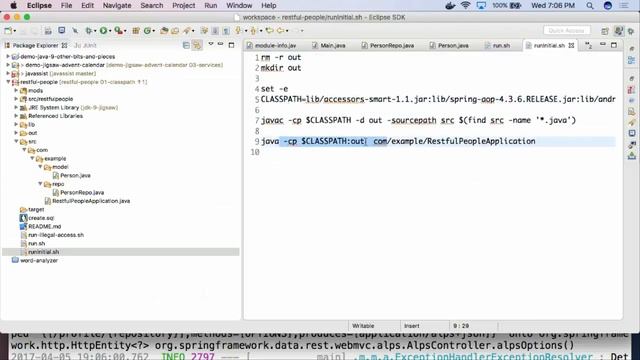
Task: Click the Previous Annotation toolbar icon
Action: (x=253, y=30)
